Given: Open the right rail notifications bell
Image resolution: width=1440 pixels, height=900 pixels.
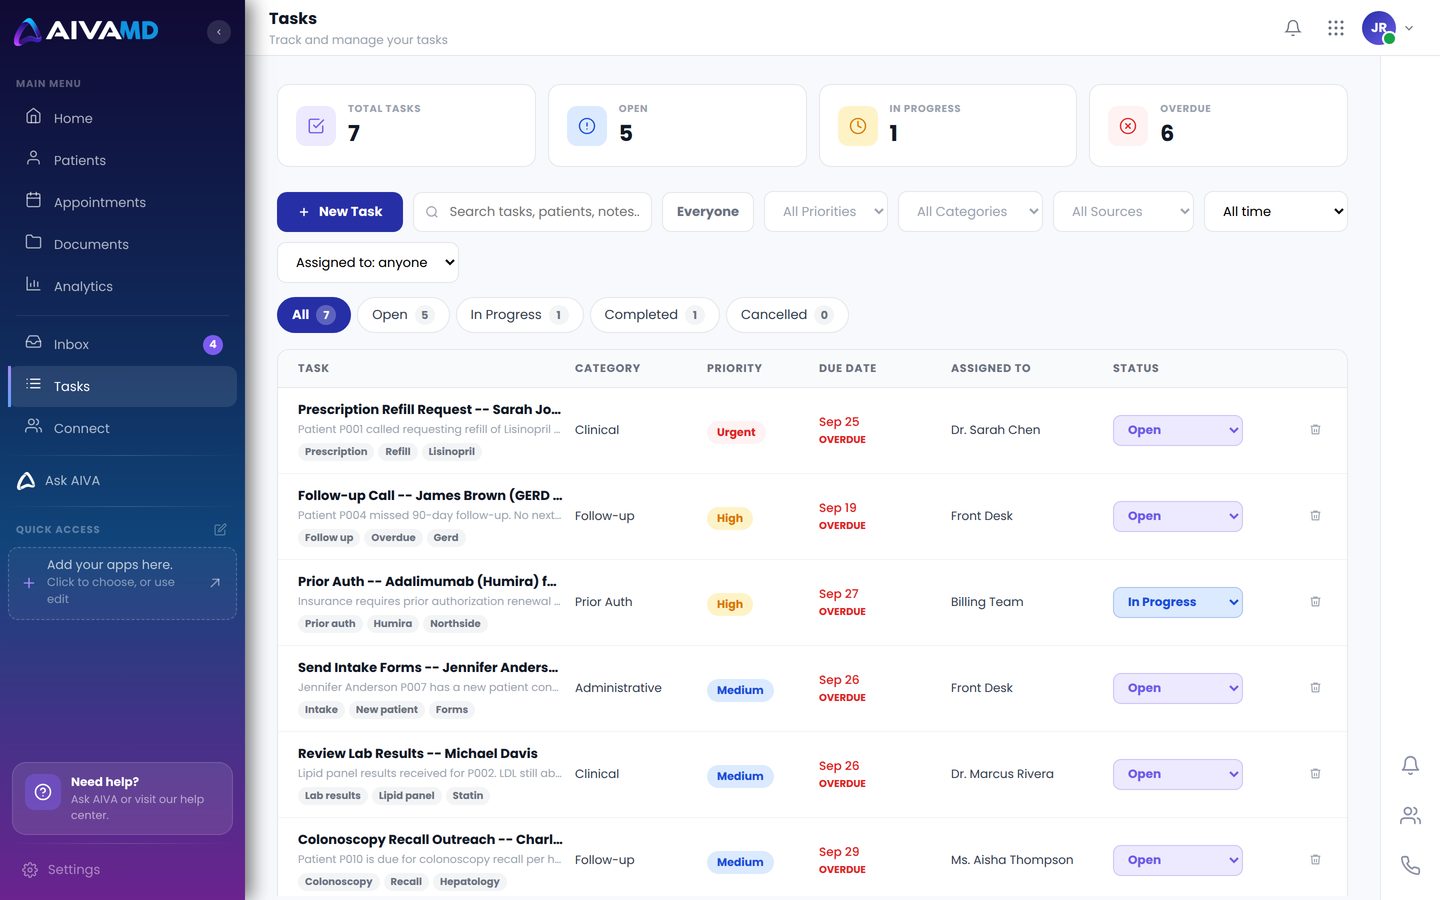Looking at the screenshot, I should click(x=1410, y=765).
